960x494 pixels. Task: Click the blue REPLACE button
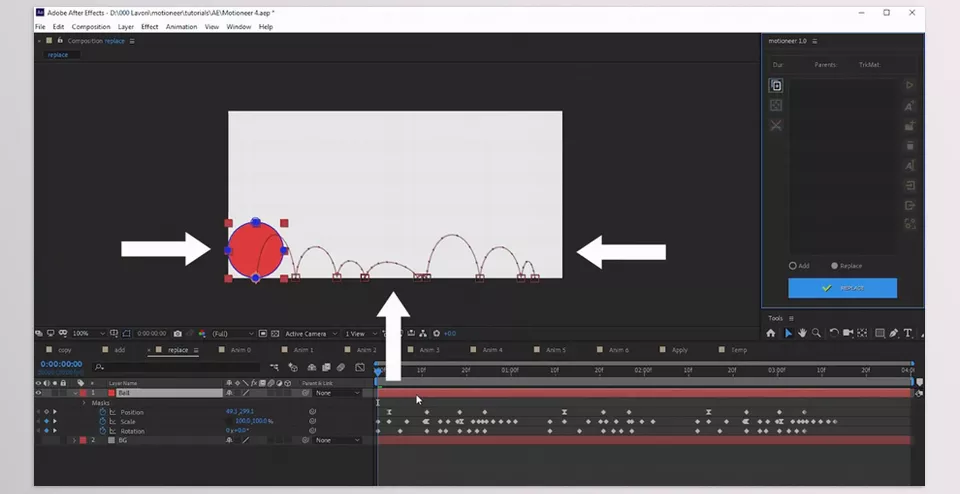[x=842, y=288]
